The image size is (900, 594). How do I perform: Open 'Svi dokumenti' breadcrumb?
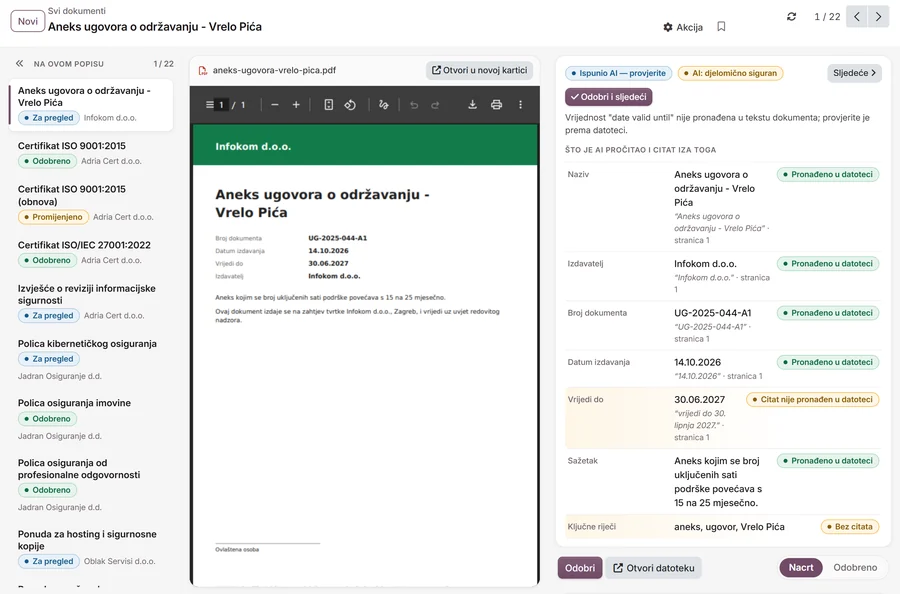click(x=76, y=11)
